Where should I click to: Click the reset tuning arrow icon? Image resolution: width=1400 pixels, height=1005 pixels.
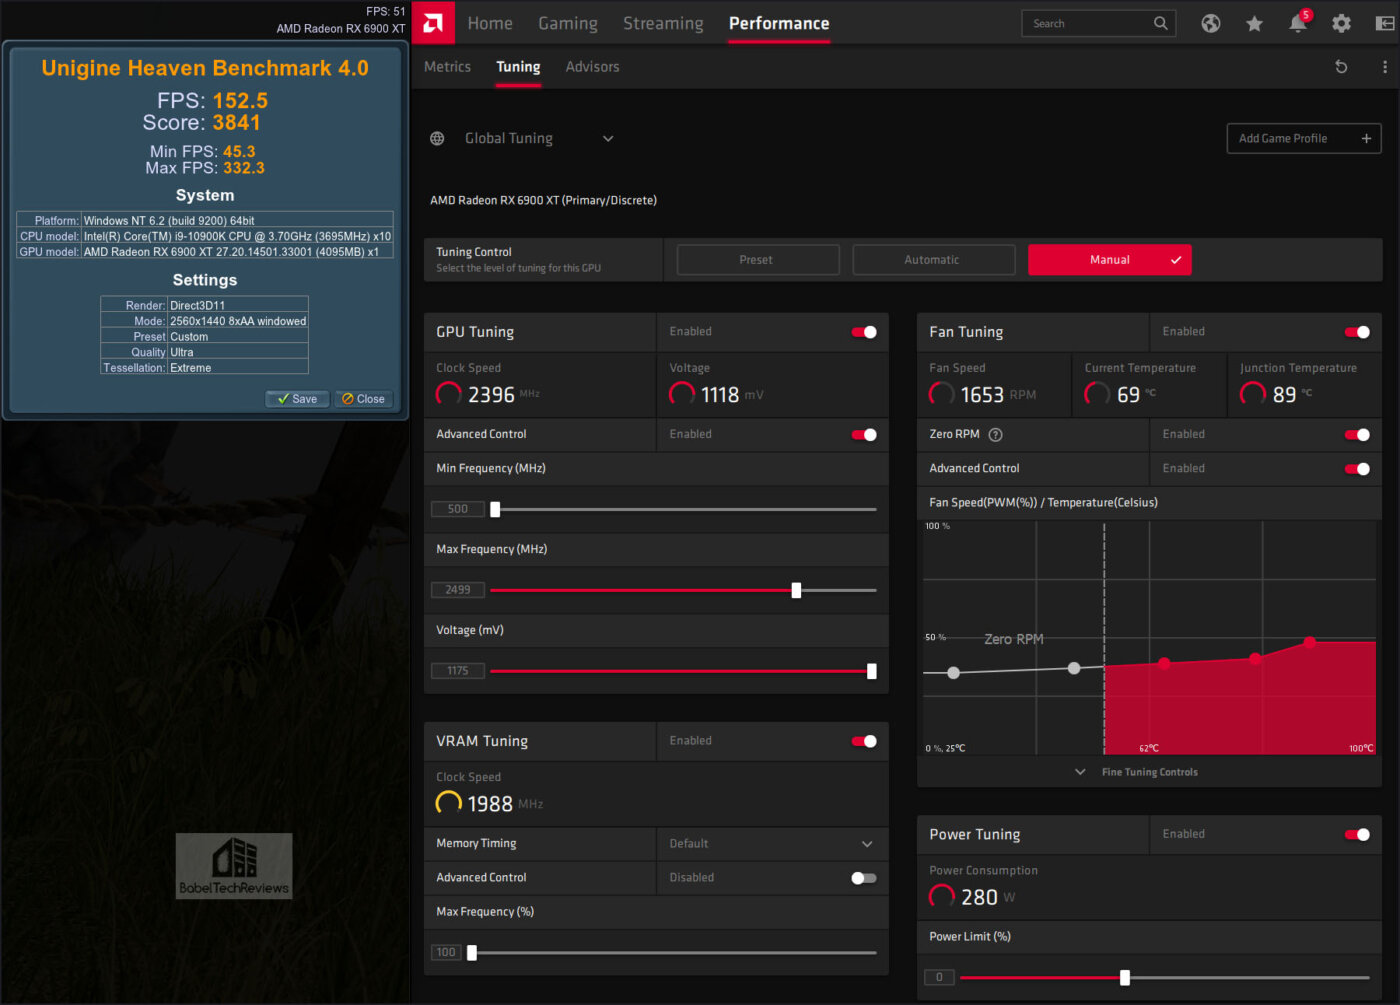pyautogui.click(x=1341, y=67)
